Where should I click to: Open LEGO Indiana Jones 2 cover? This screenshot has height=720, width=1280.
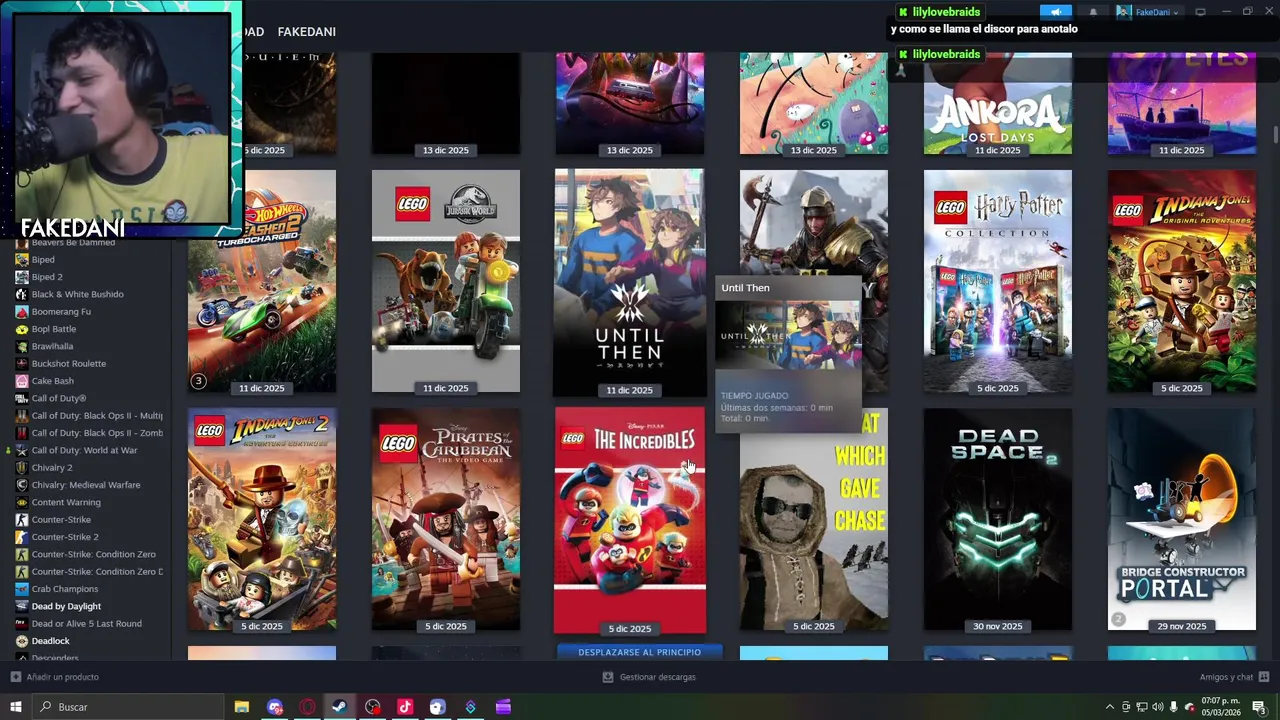[x=262, y=519]
